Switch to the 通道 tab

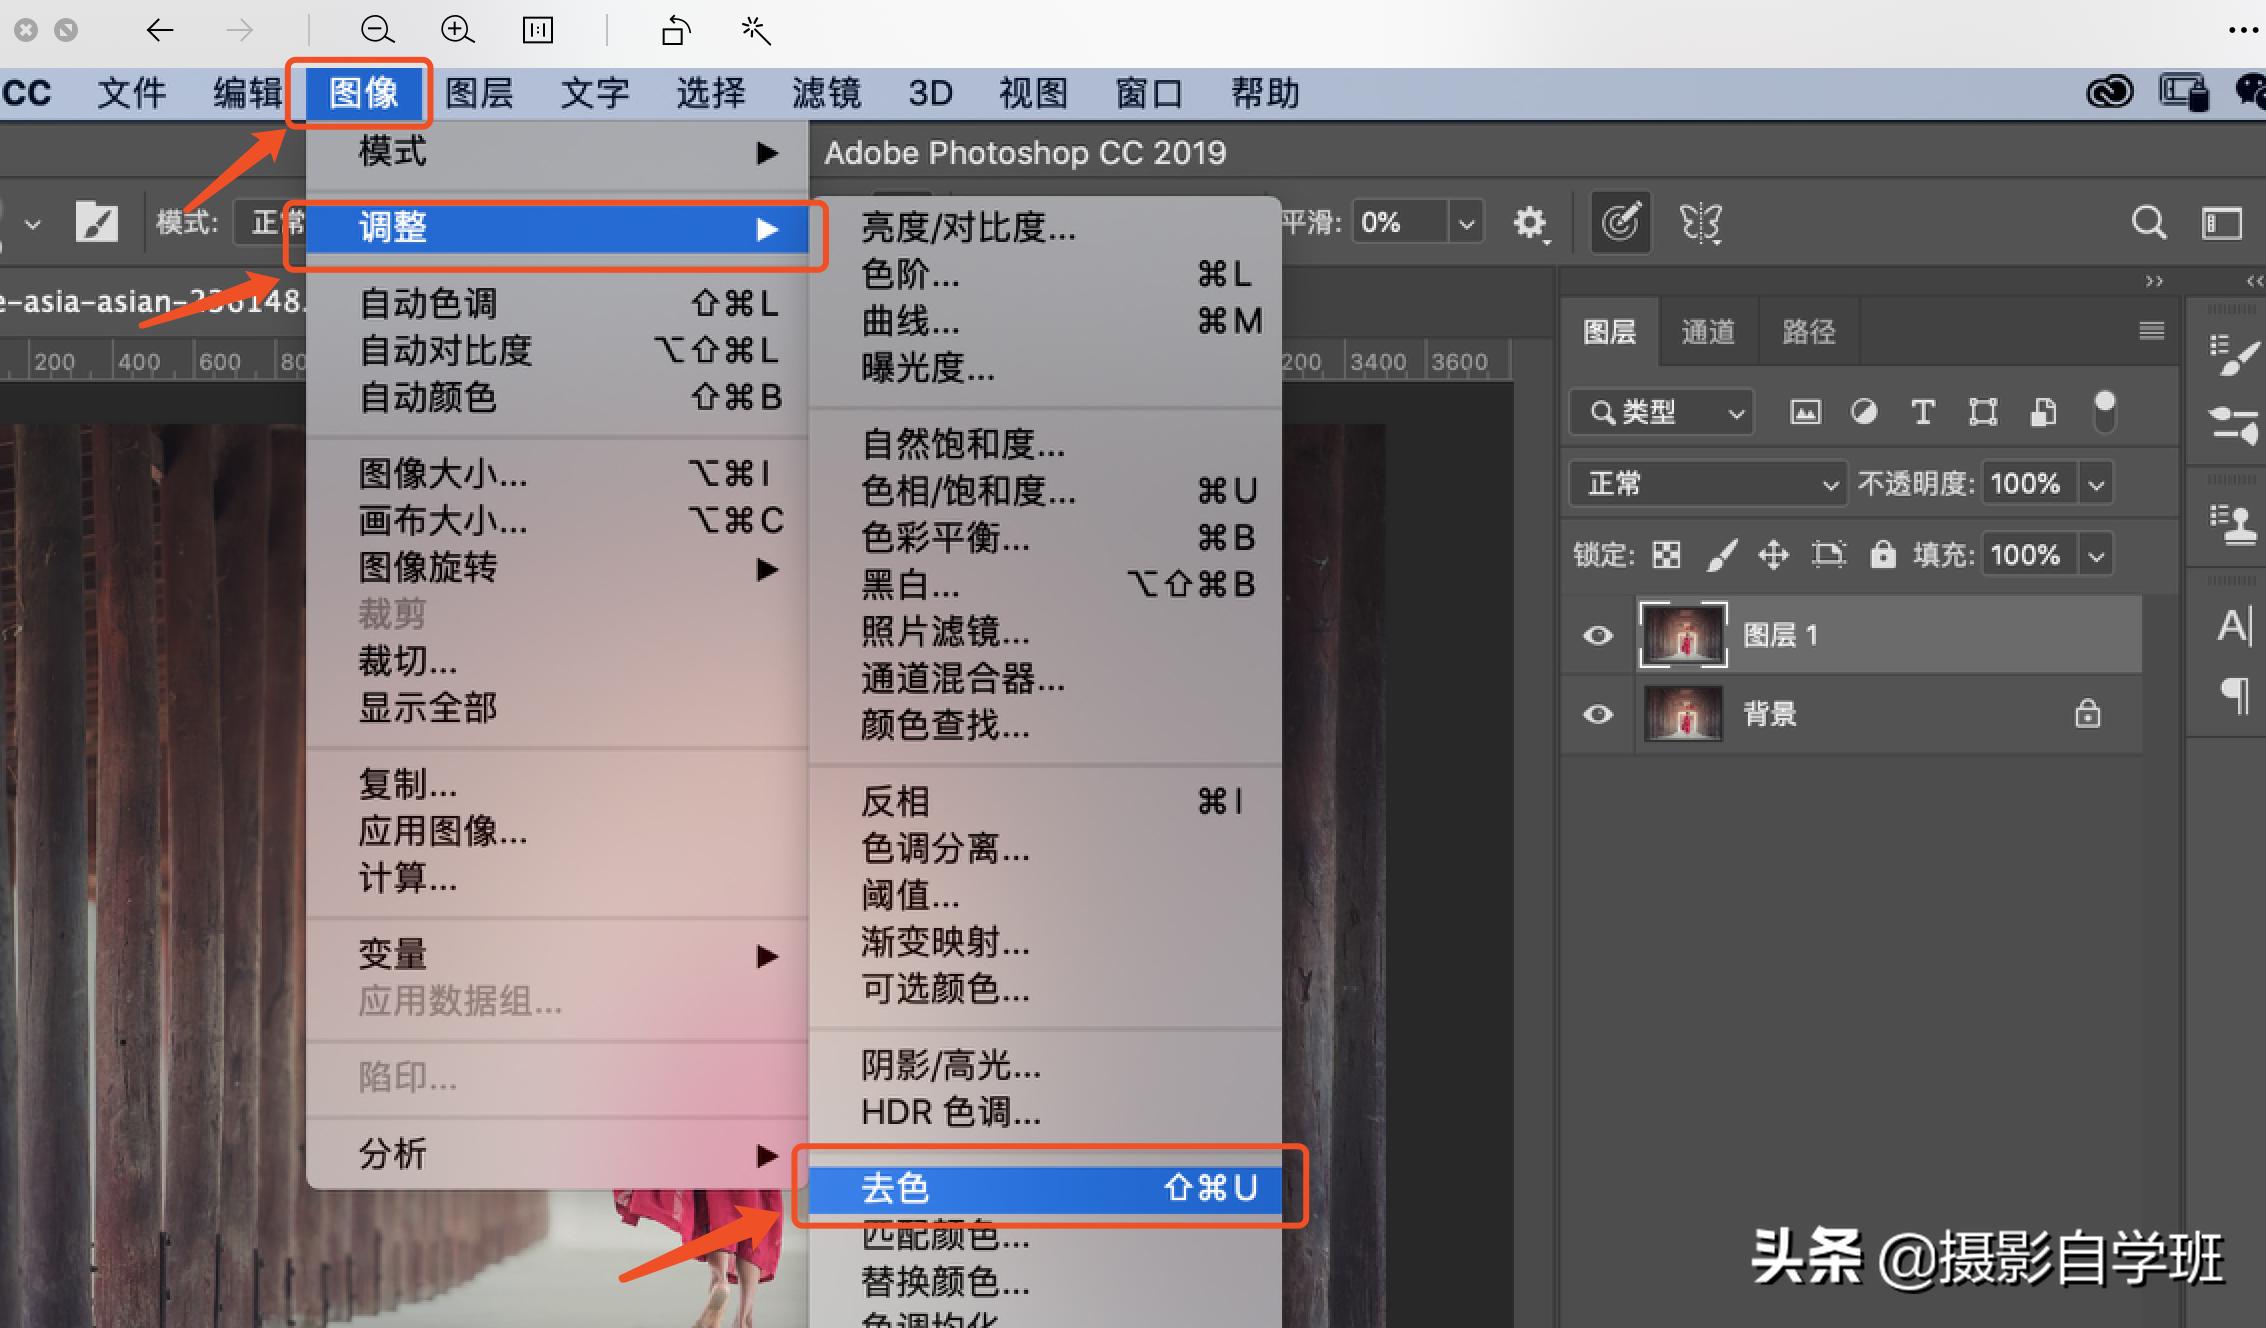coord(1707,331)
